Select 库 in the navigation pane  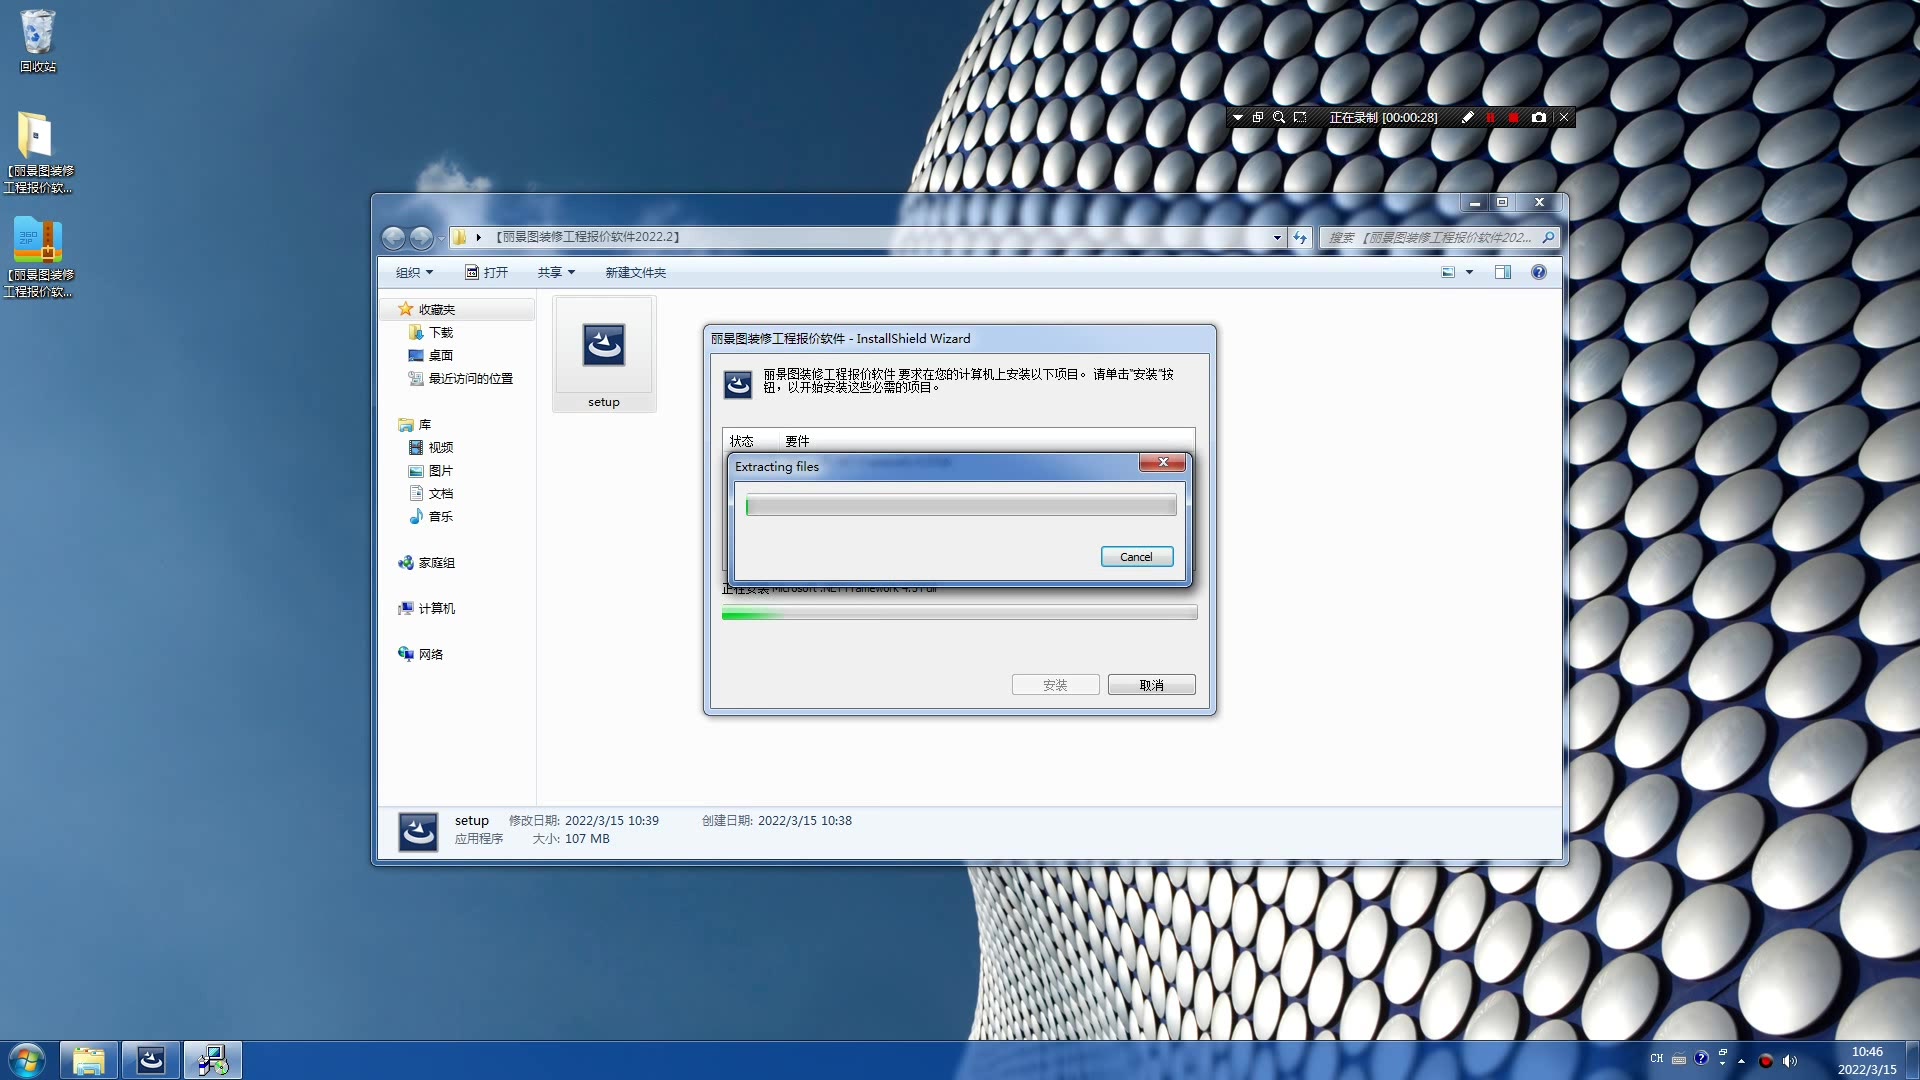coord(425,424)
